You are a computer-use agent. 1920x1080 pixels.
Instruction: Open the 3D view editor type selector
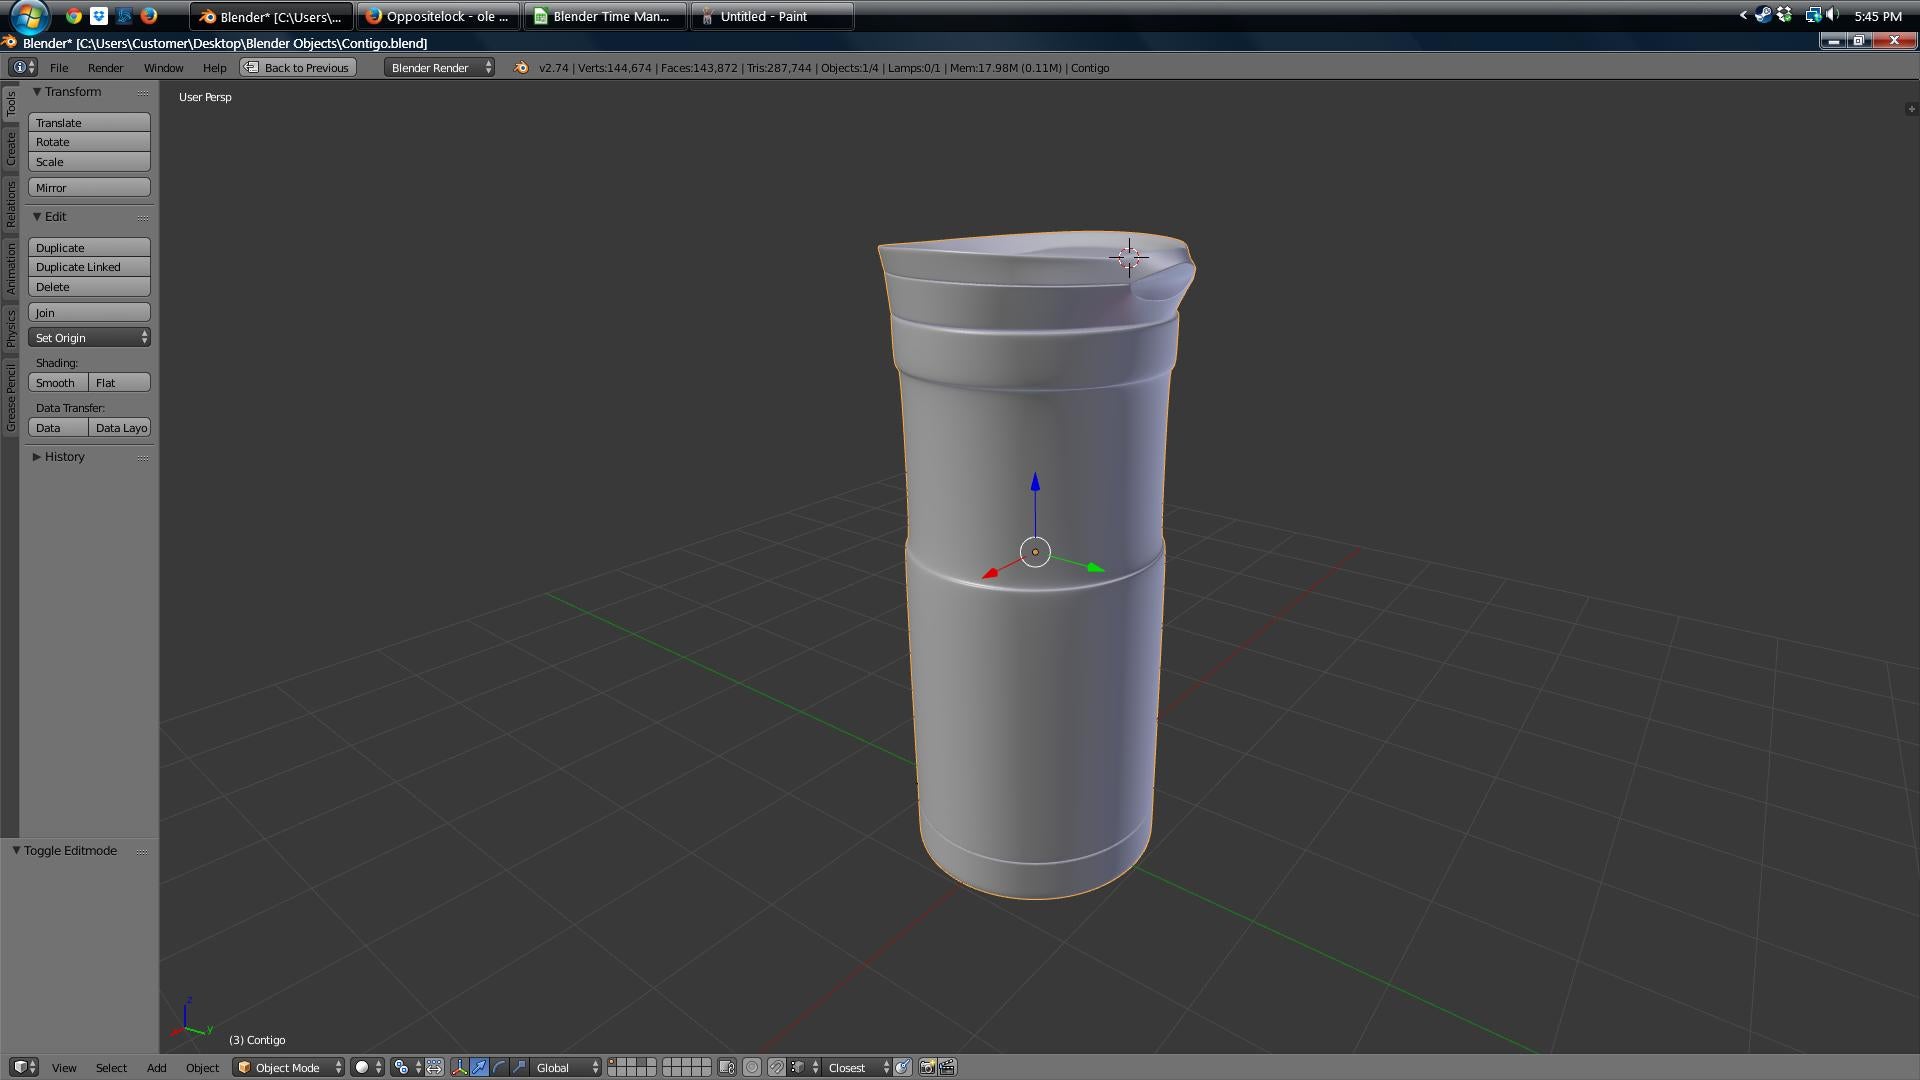click(24, 1067)
